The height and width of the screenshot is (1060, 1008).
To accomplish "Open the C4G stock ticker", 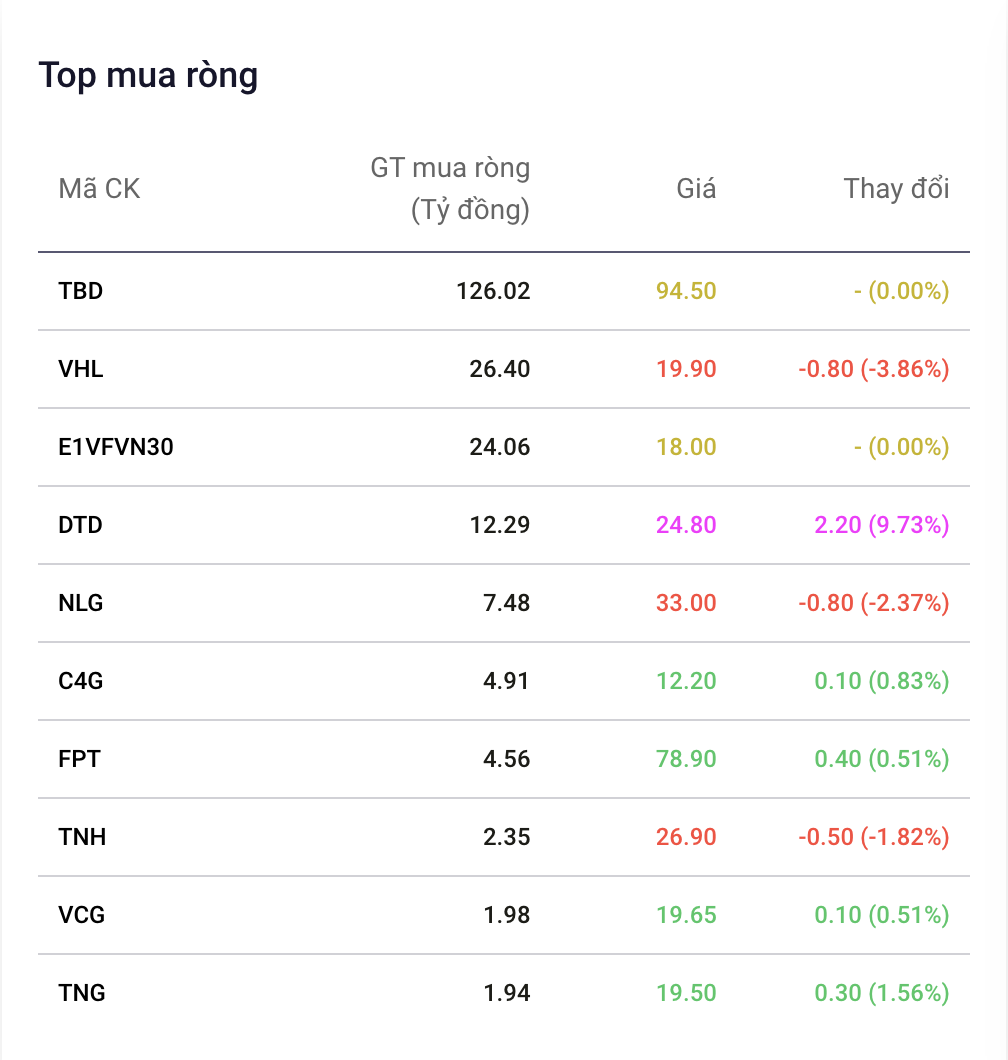I will [80, 681].
